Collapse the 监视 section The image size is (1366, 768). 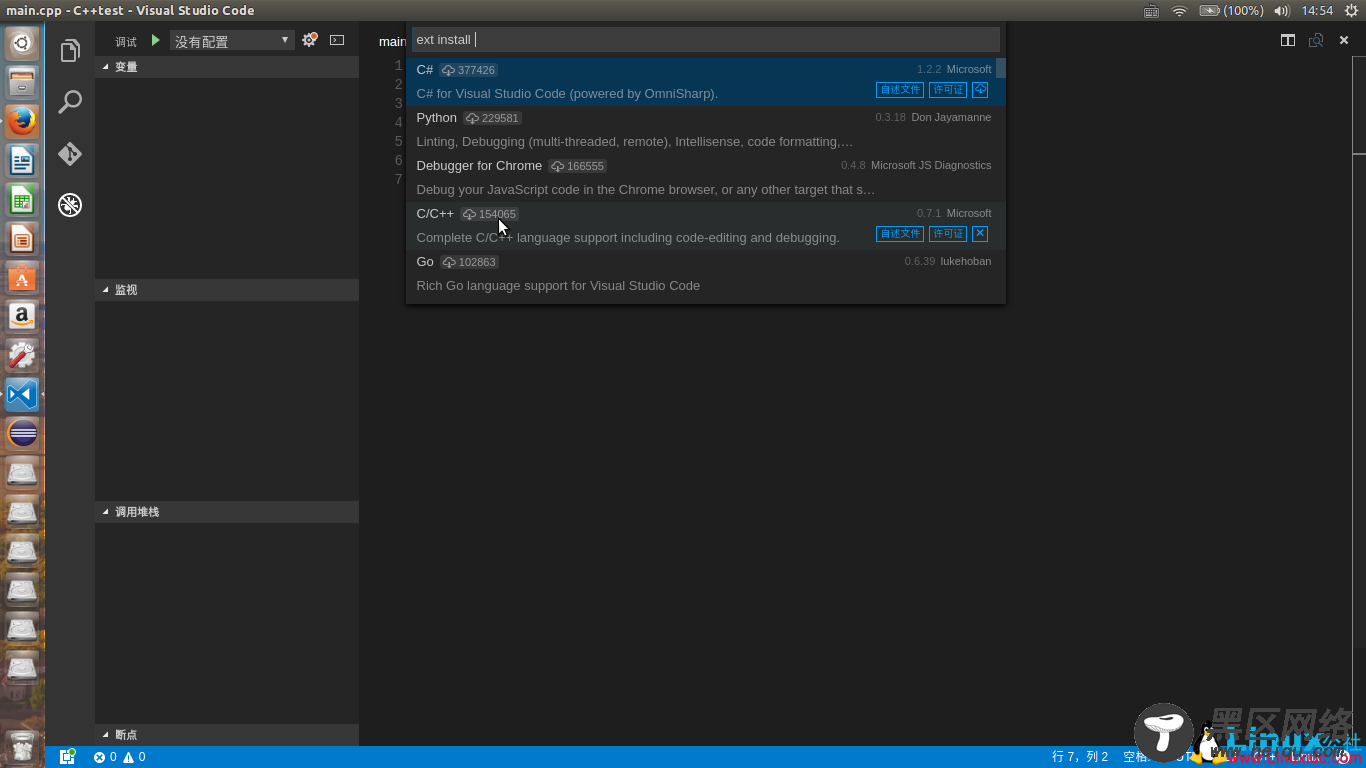(x=227, y=290)
